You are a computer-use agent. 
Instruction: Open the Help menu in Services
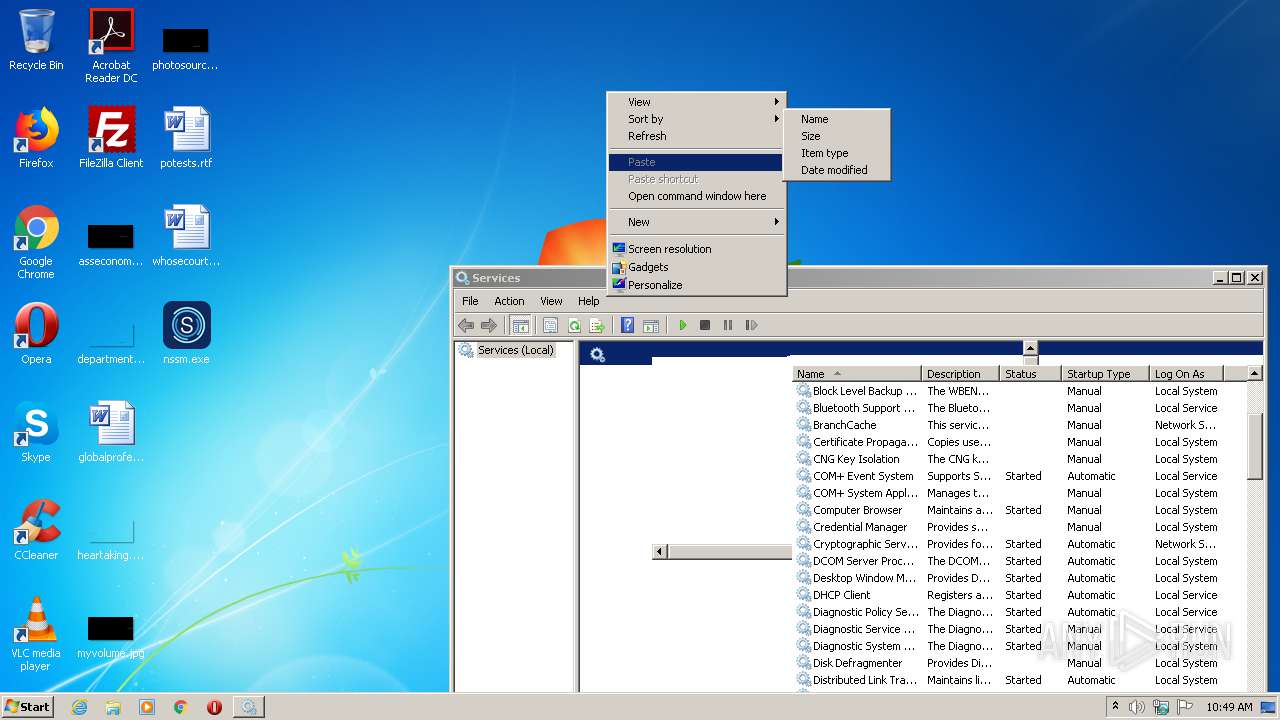click(589, 301)
